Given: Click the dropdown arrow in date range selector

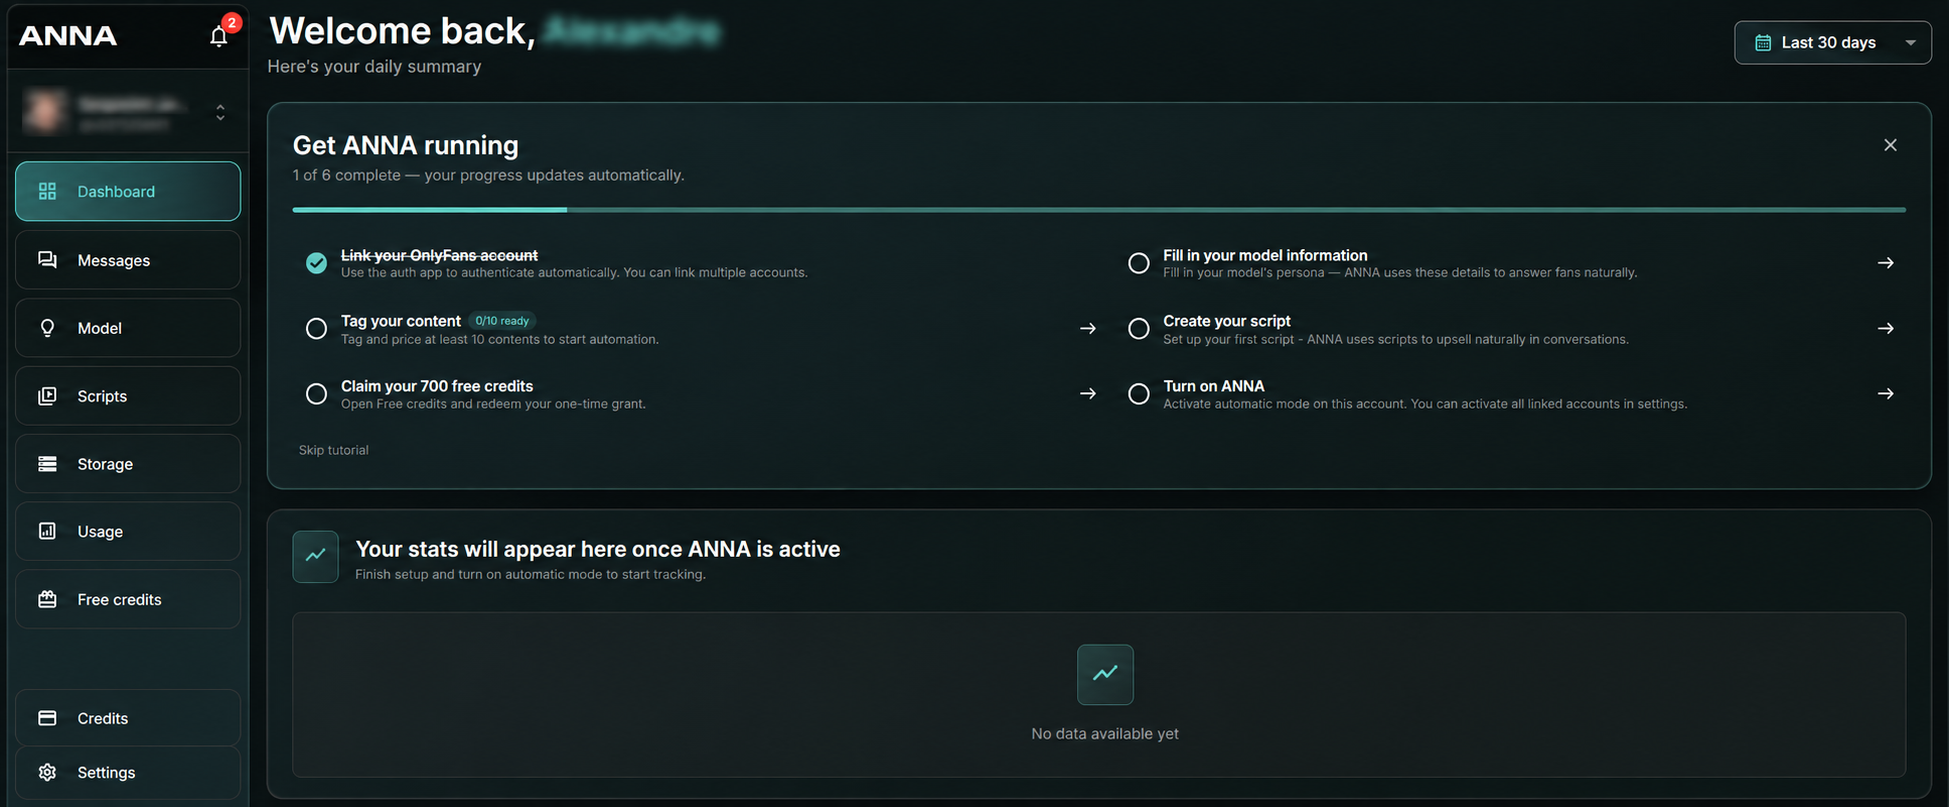Looking at the screenshot, I should pyautogui.click(x=1910, y=43).
